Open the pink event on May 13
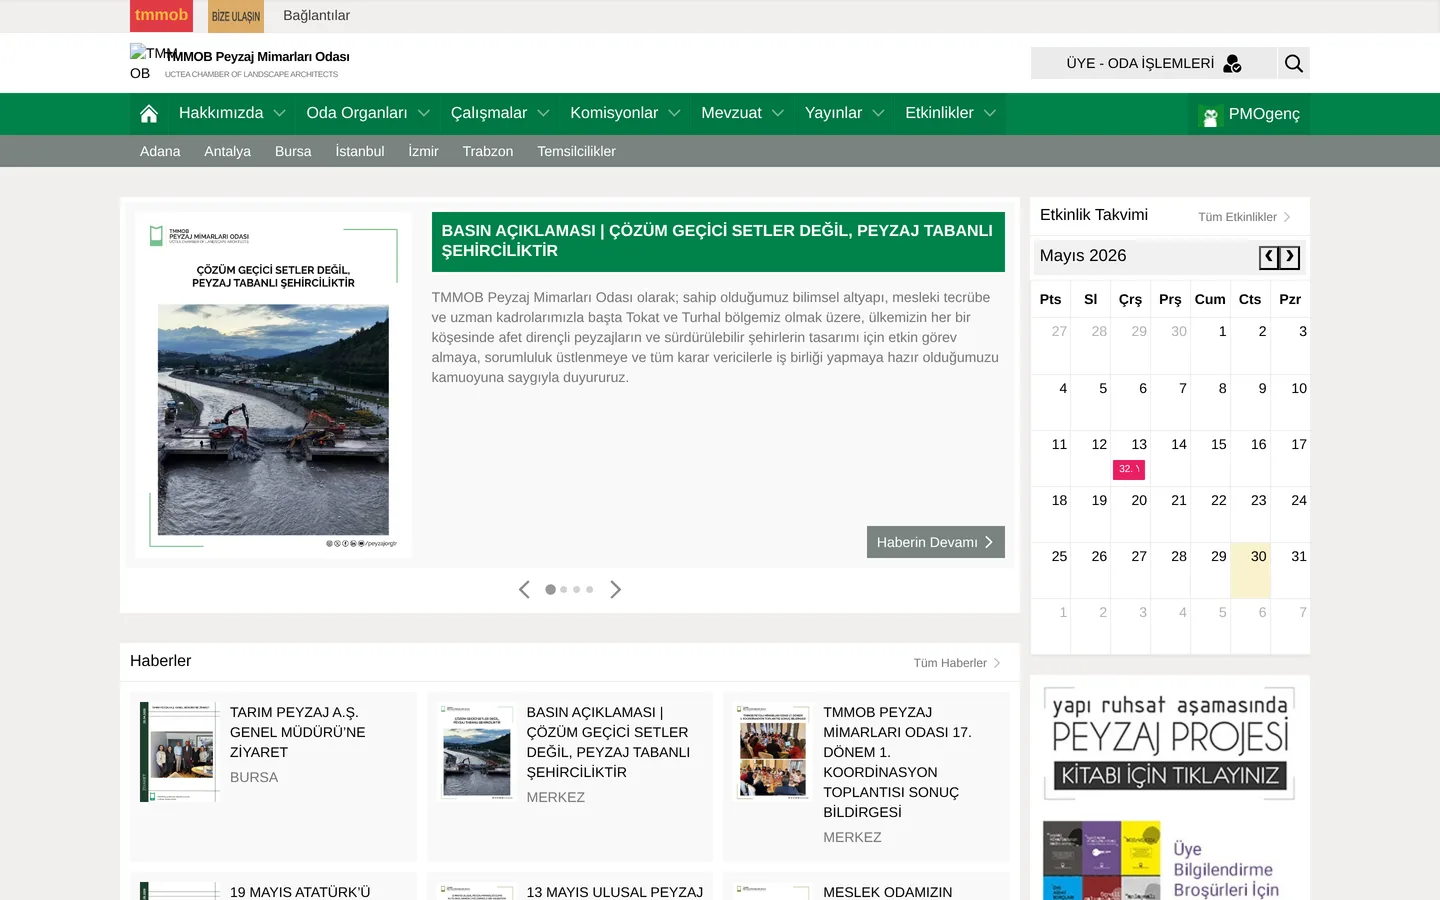This screenshot has height=900, width=1440. click(1129, 469)
